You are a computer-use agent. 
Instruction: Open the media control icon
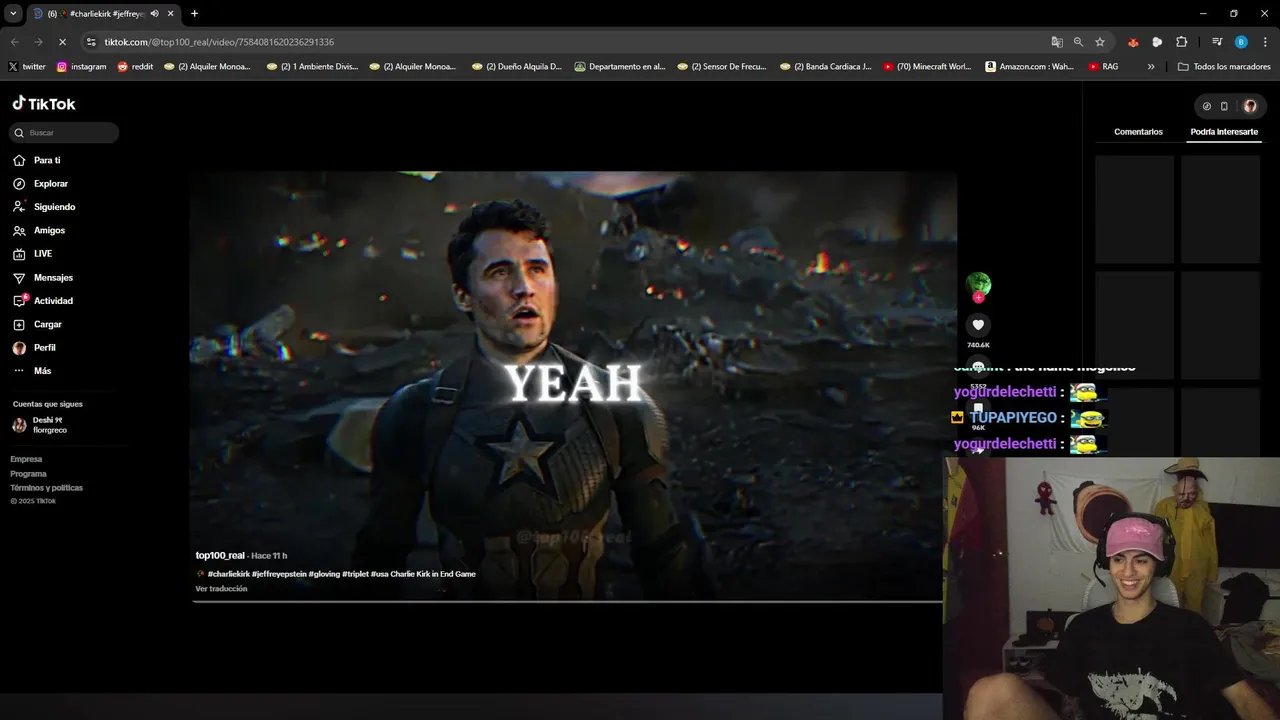[x=1217, y=42]
